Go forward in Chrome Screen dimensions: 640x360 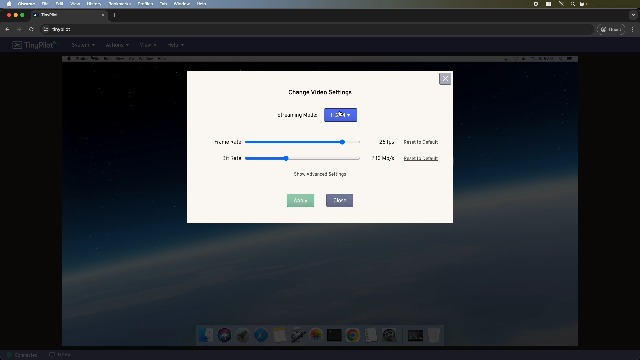click(19, 29)
